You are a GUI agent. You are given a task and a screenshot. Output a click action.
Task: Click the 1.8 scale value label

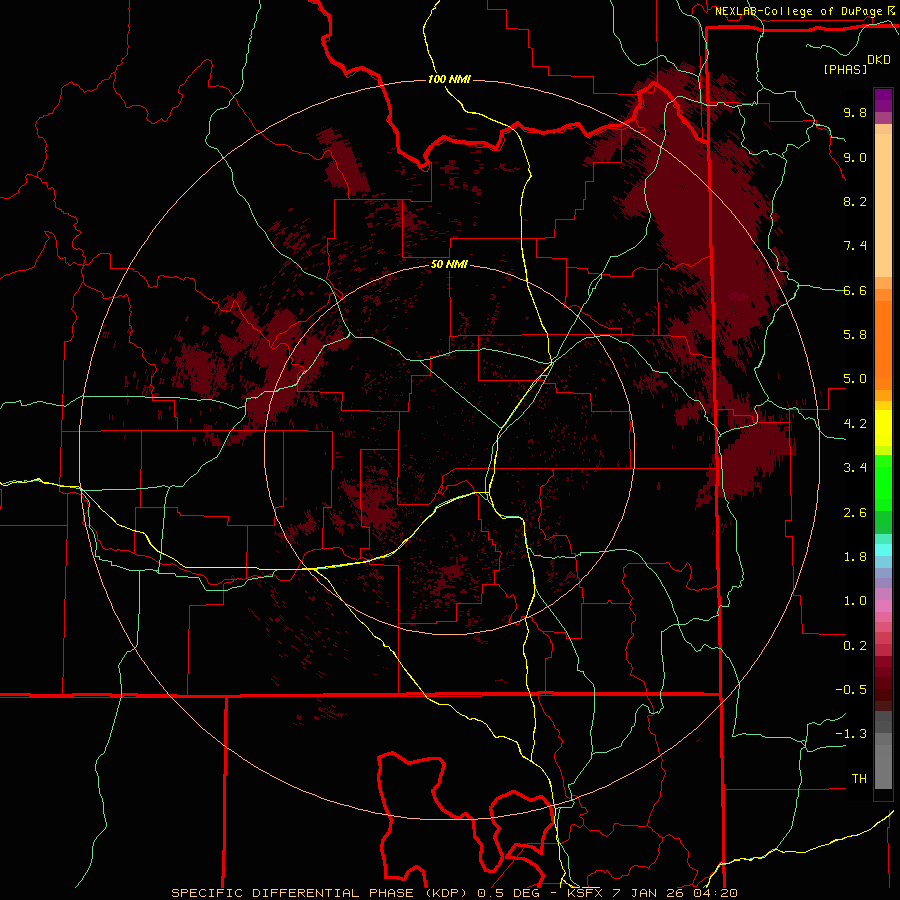tap(855, 557)
